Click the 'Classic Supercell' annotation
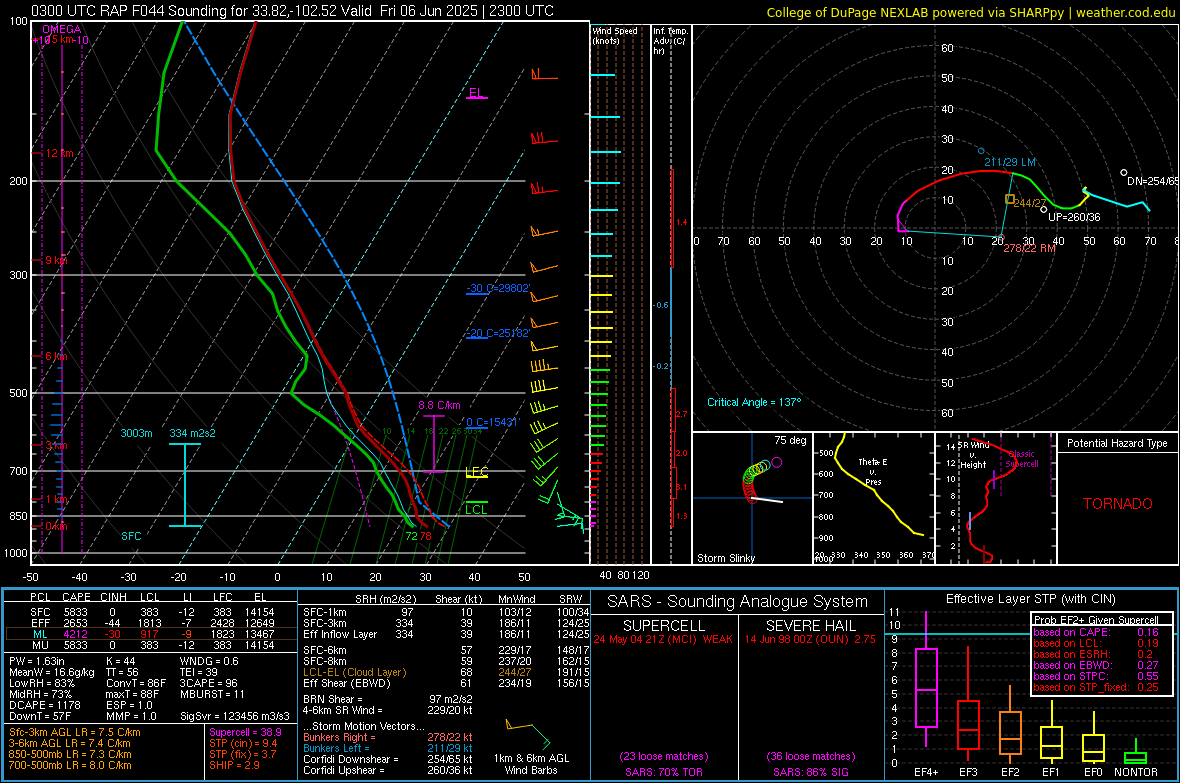 click(1022, 459)
